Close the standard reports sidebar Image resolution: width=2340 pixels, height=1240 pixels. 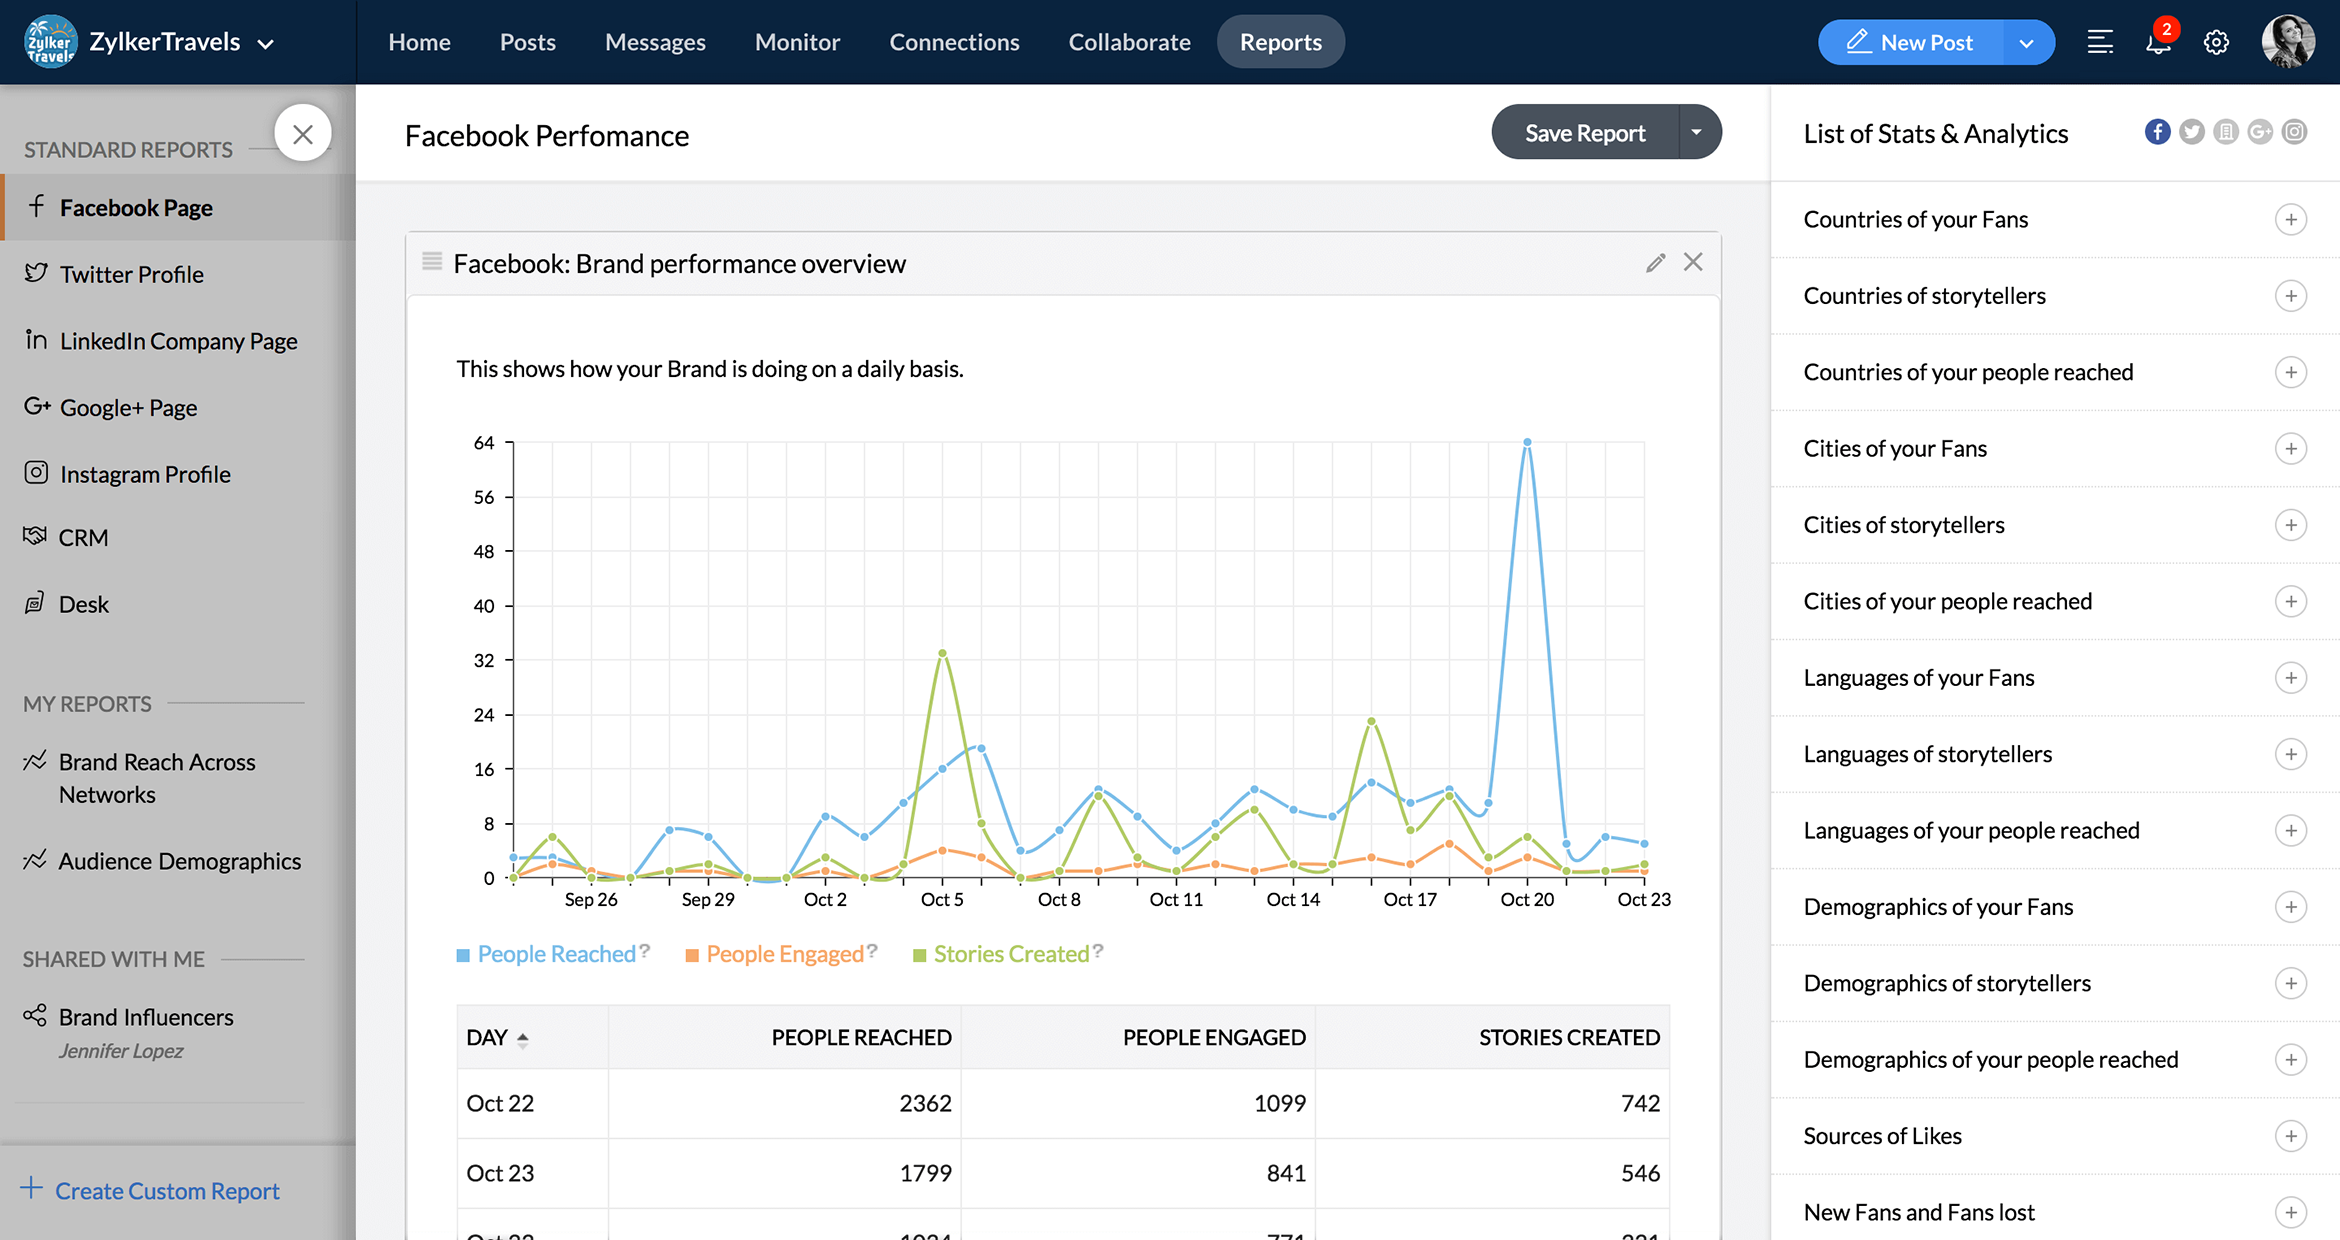[303, 133]
